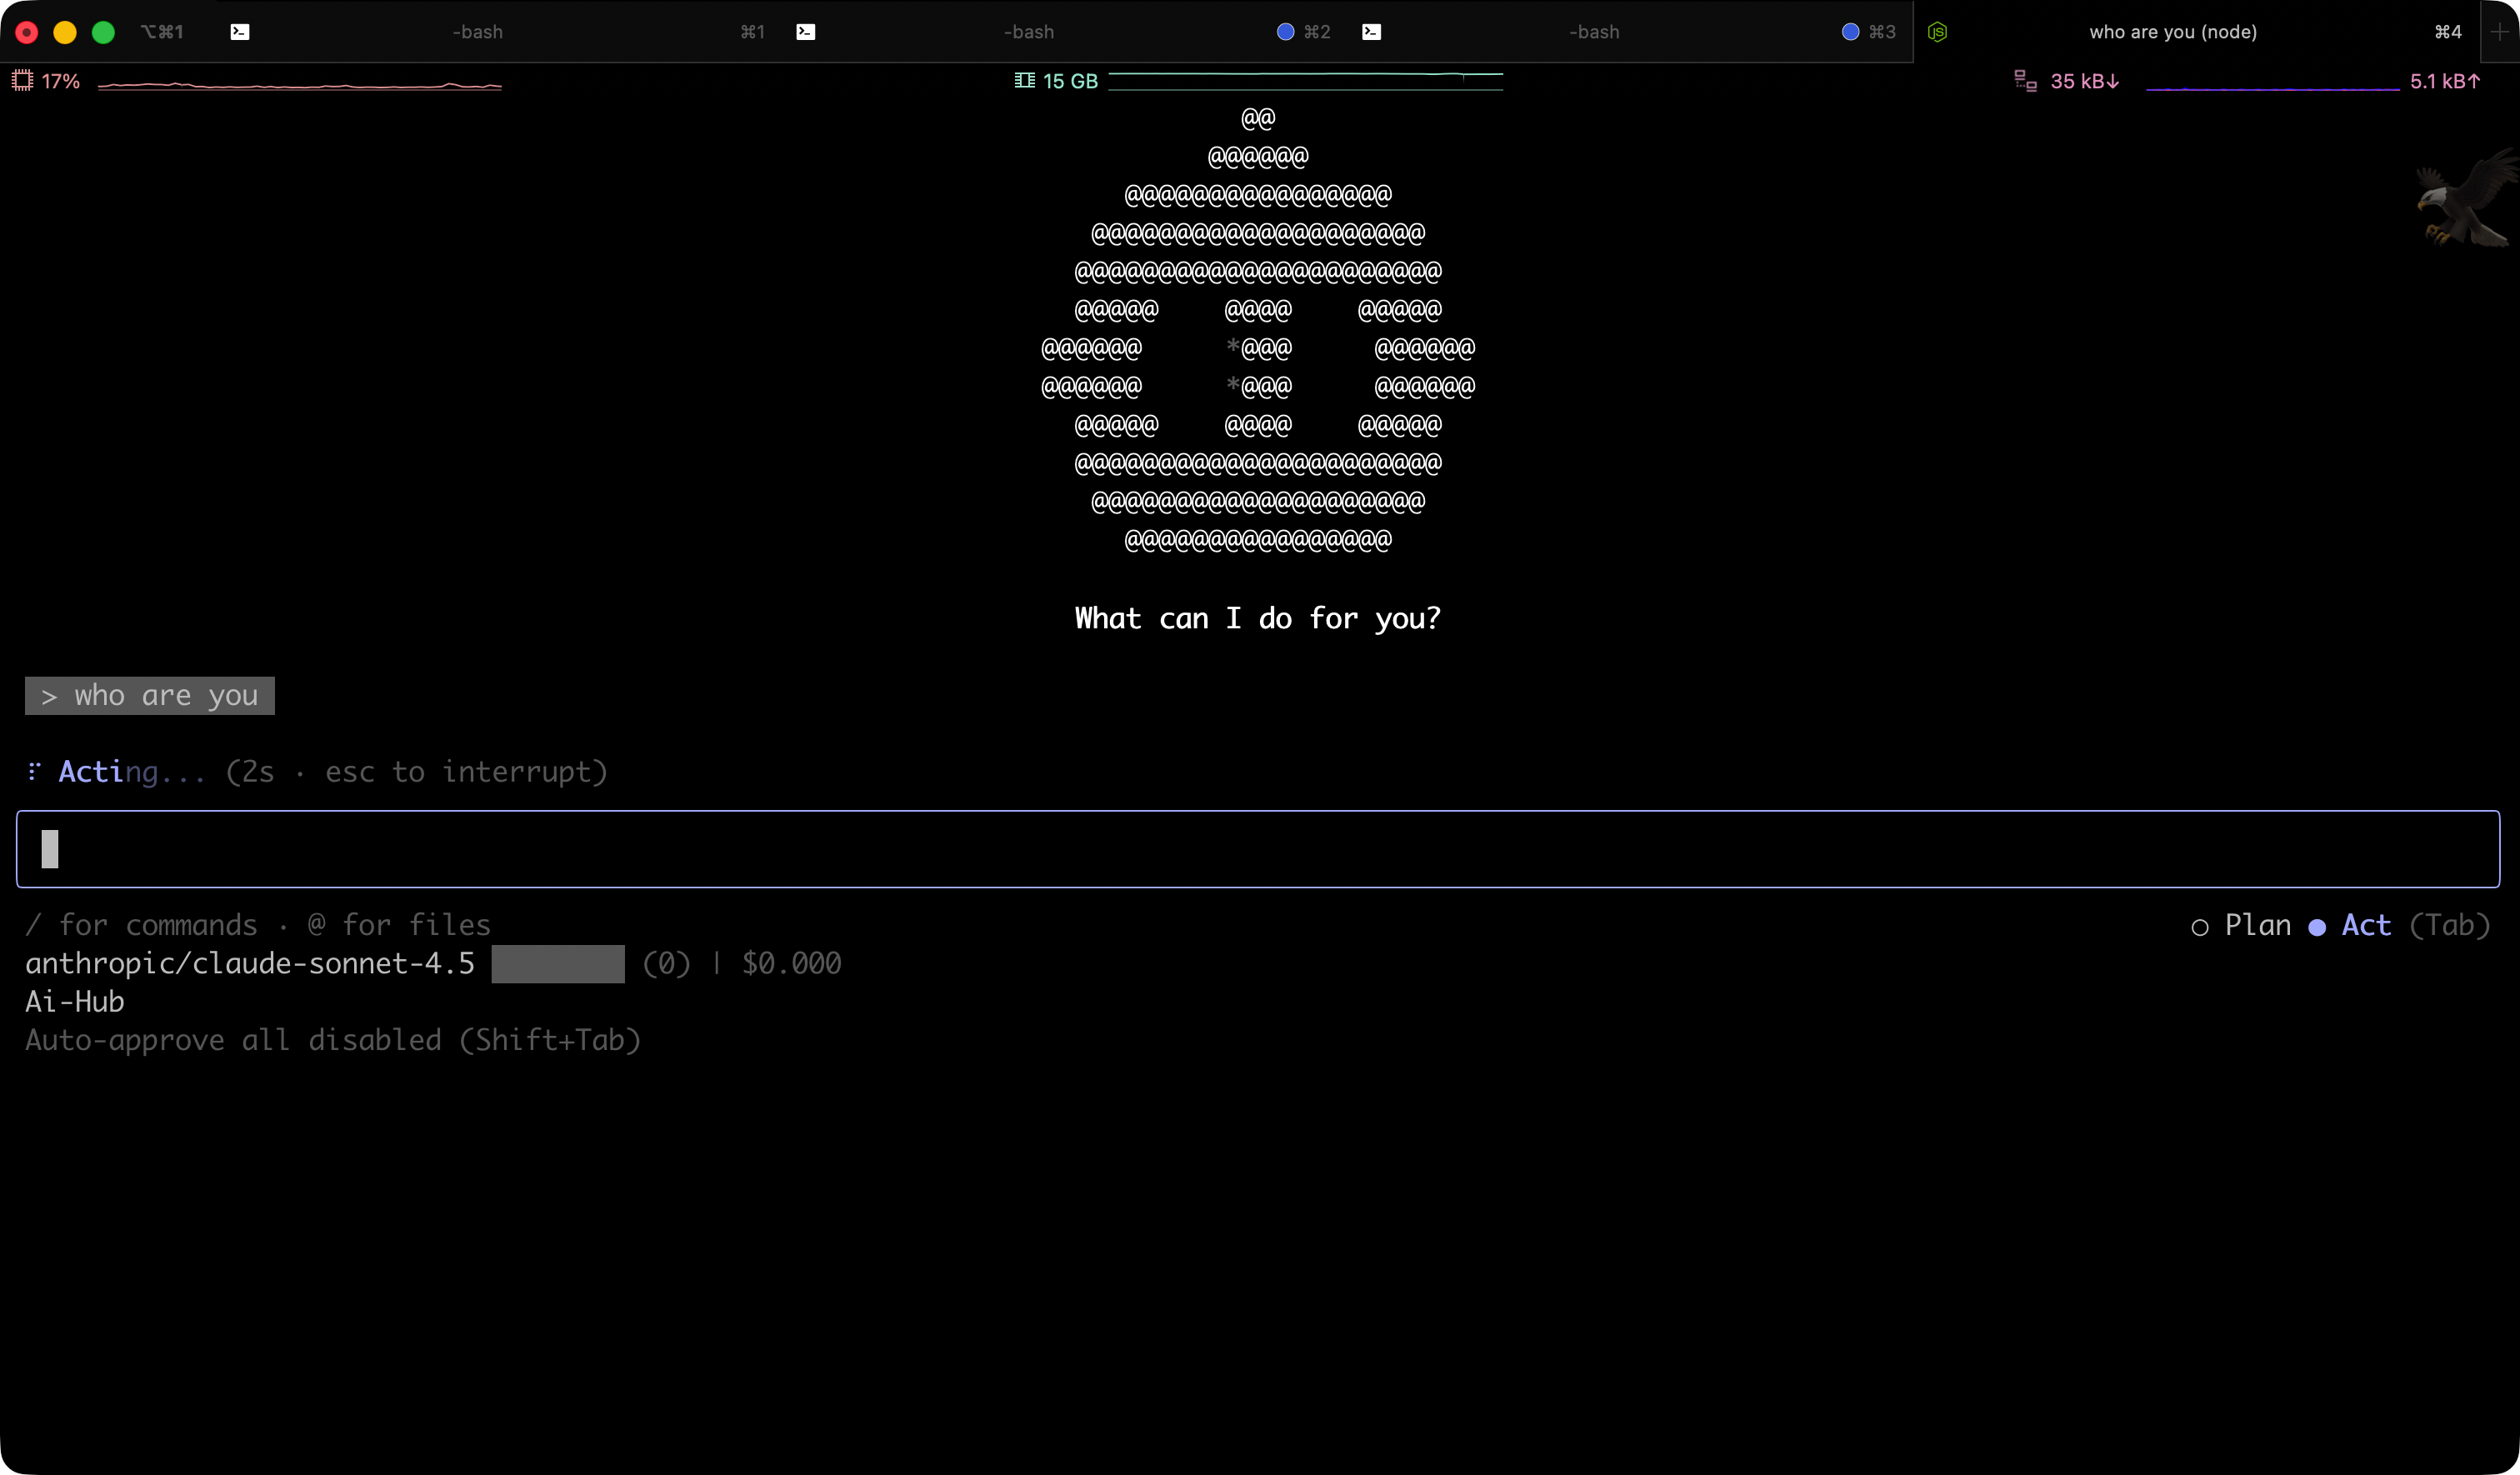This screenshot has width=2520, height=1475.
Task: Click the context usage progress bar
Action: pos(558,963)
